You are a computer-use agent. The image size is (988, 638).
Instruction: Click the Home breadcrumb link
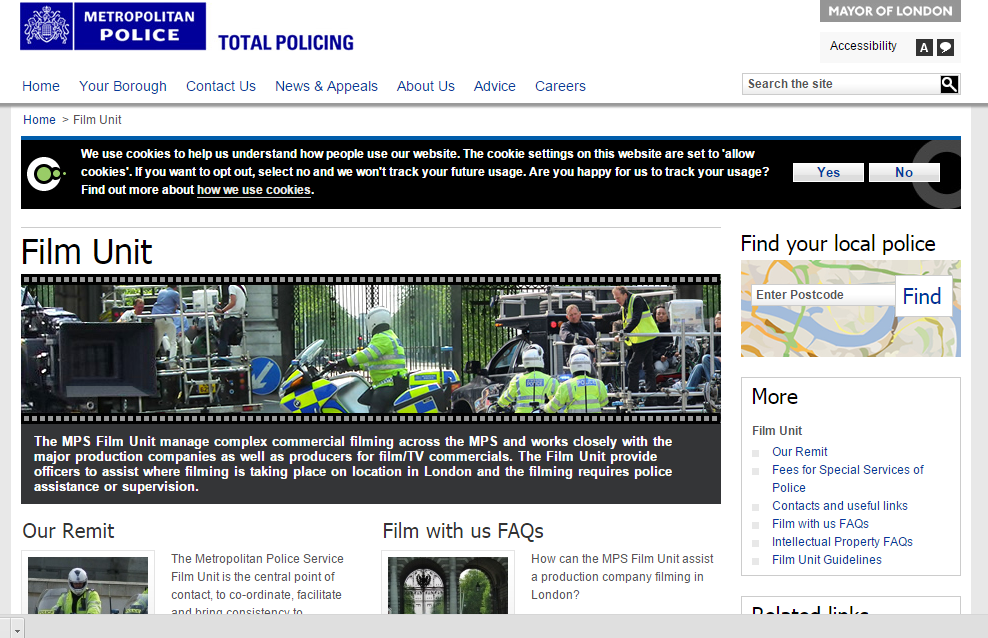[40, 120]
